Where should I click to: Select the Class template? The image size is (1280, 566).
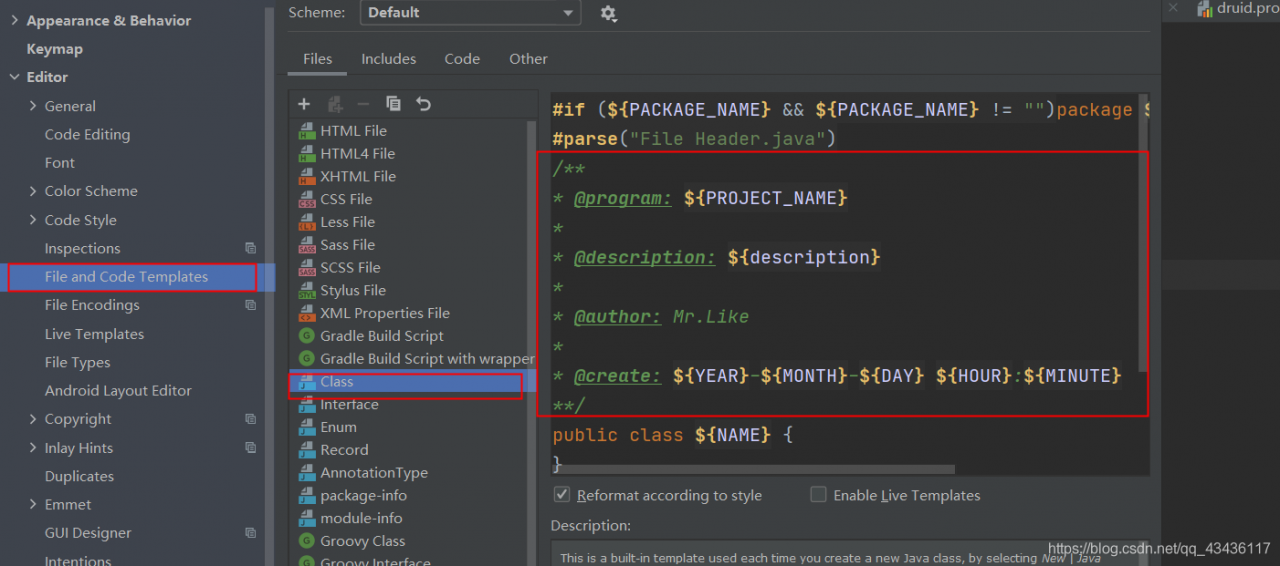pyautogui.click(x=414, y=382)
